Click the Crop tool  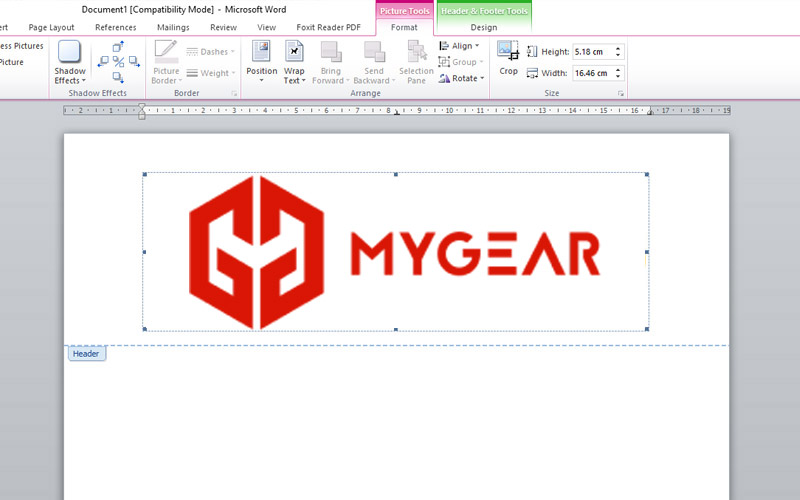point(508,58)
